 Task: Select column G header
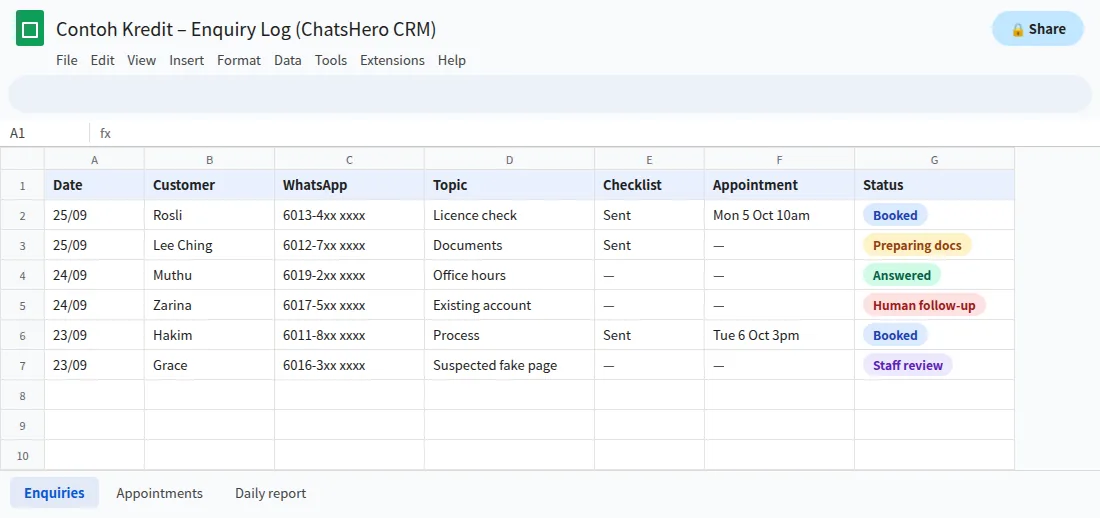[934, 160]
